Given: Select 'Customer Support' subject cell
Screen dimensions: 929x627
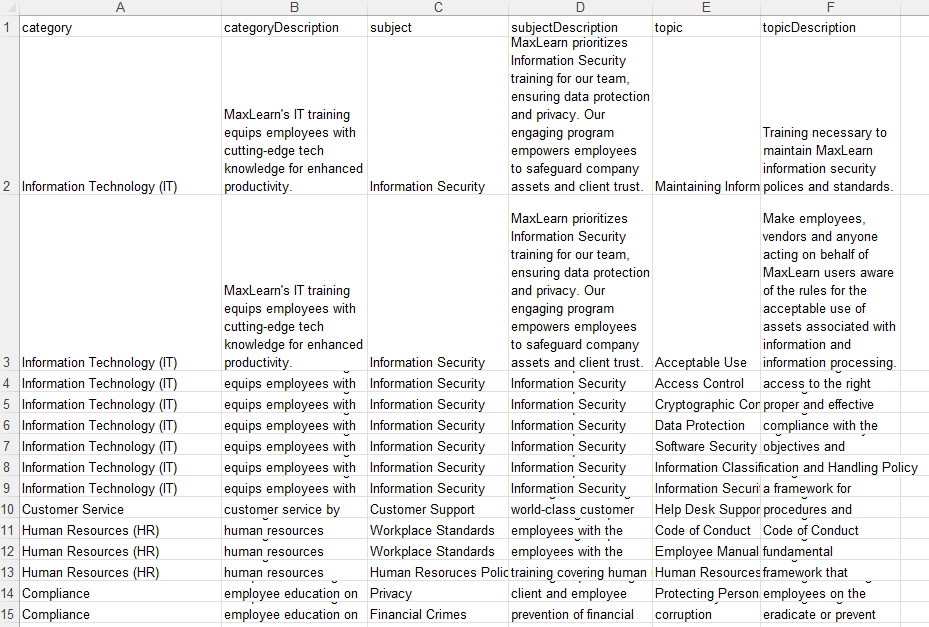Looking at the screenshot, I should click(438, 509).
